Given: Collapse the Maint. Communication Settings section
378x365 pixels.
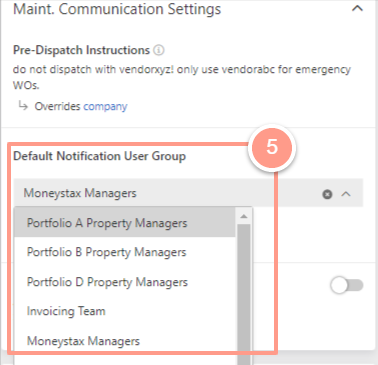Looking at the screenshot, I should point(357,9).
